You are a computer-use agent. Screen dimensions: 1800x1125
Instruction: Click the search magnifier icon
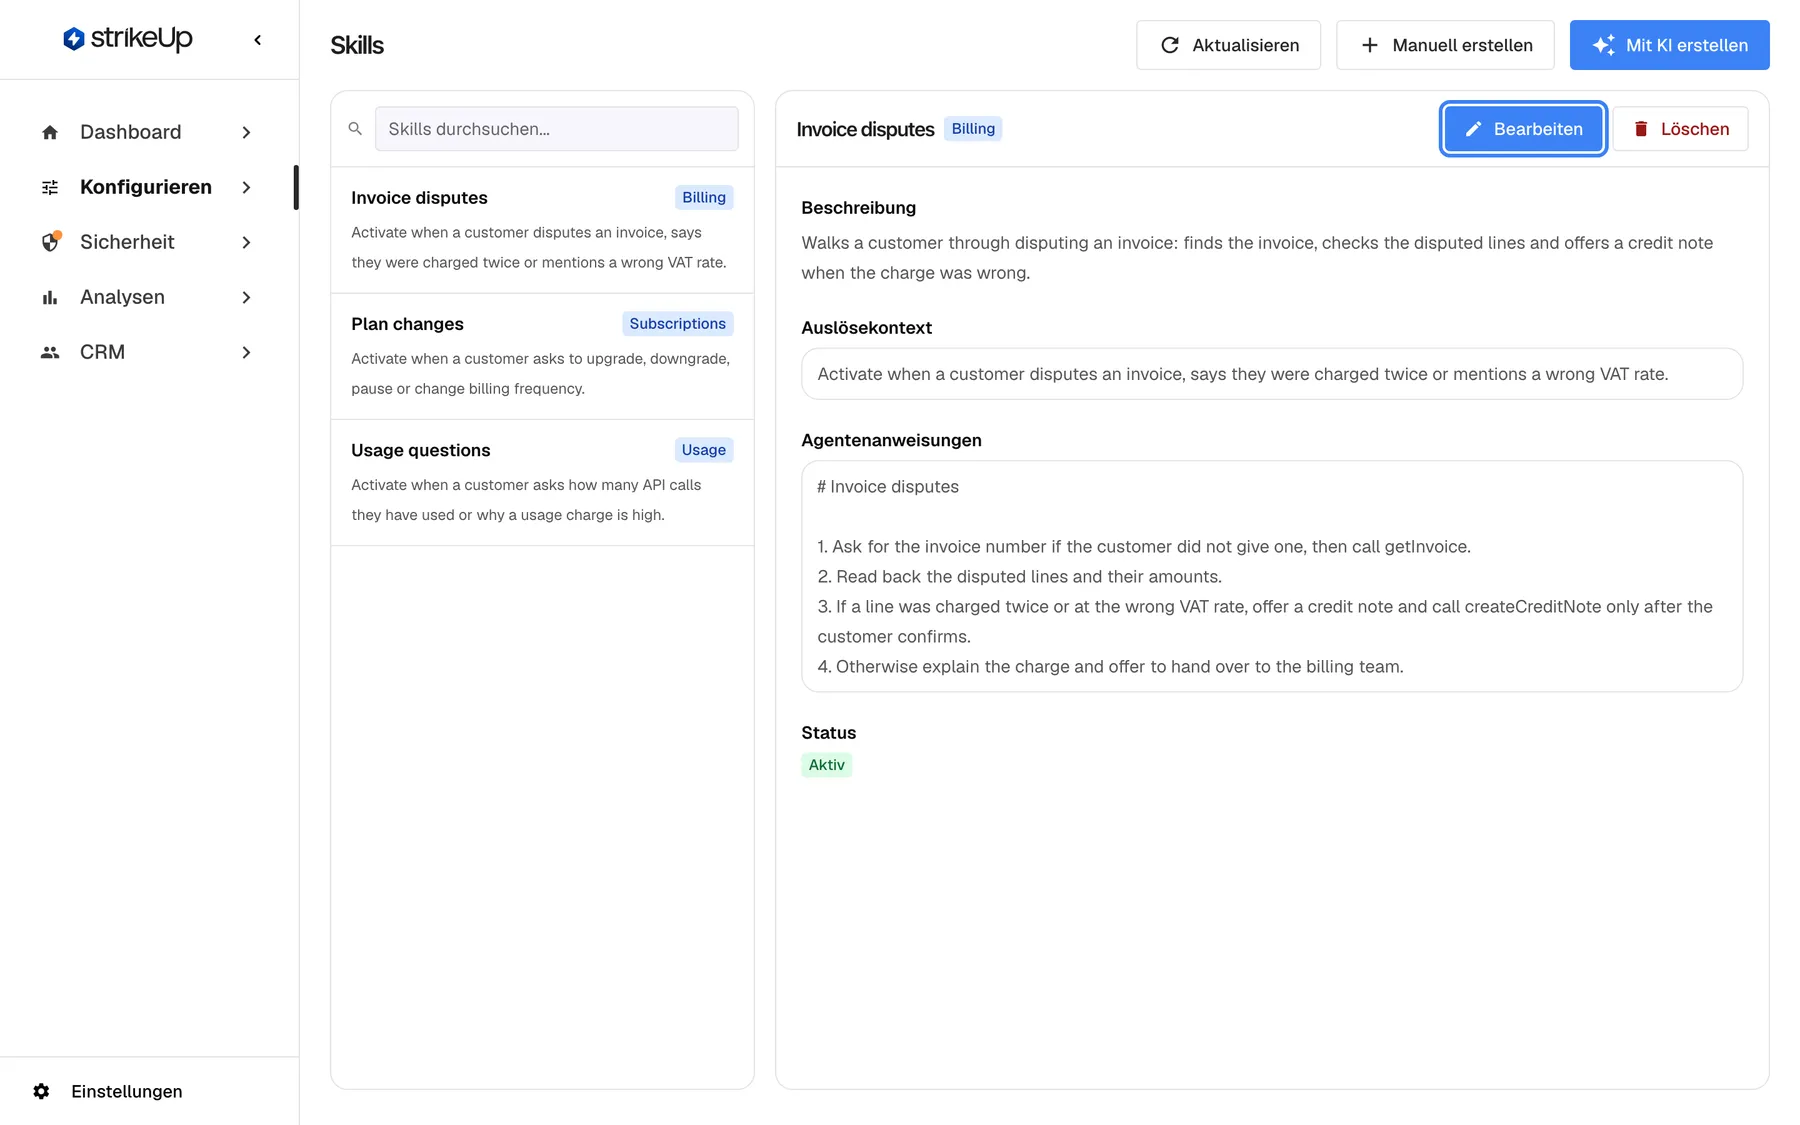tap(355, 129)
